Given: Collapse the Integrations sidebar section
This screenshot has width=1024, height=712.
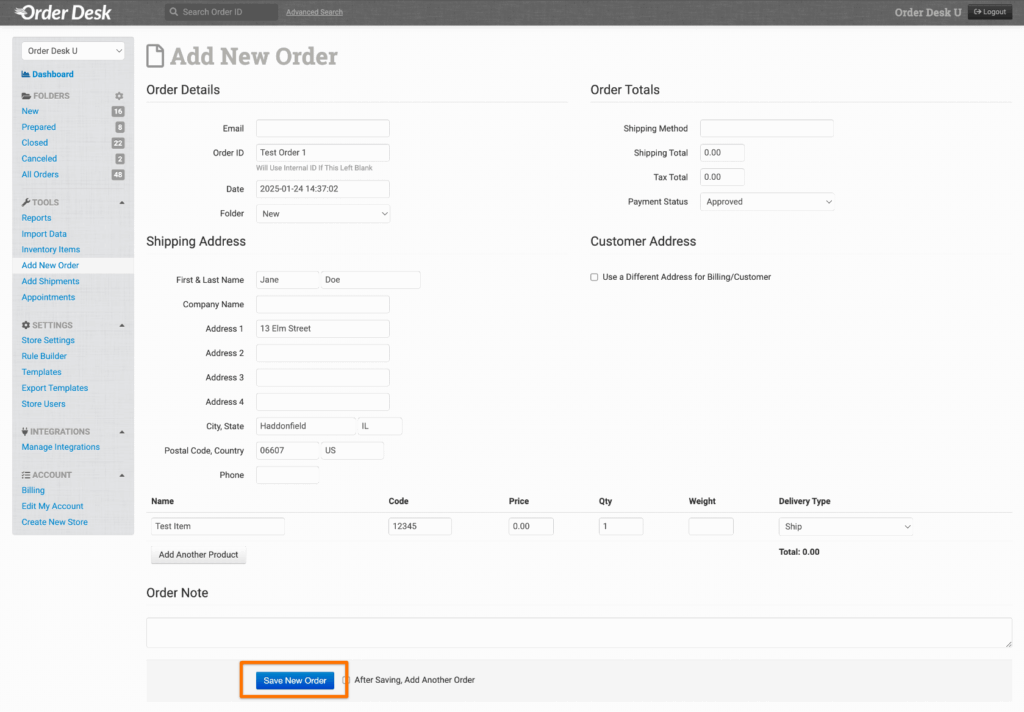Looking at the screenshot, I should pyautogui.click(x=122, y=432).
